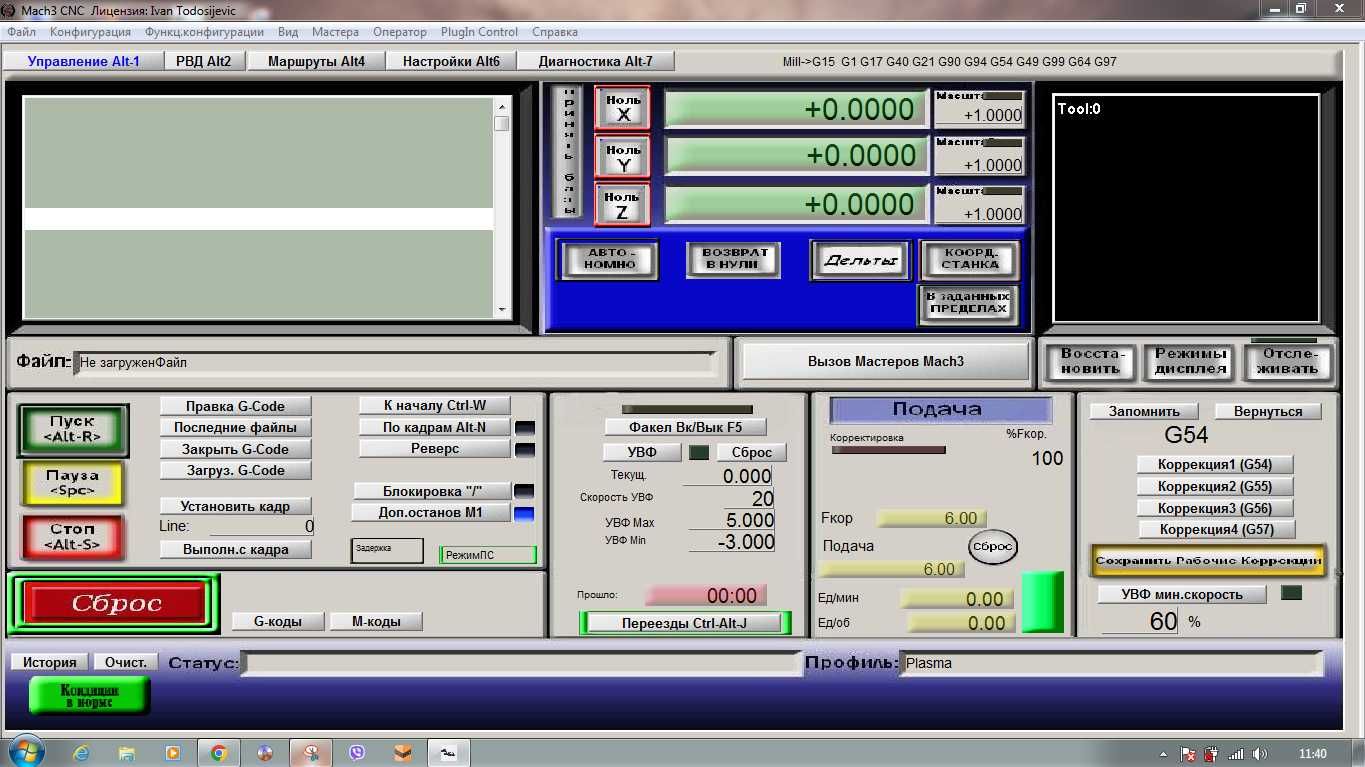Zero the Y axis with Ноль Y
Viewport: 1365px width, 767px height.
(x=623, y=157)
